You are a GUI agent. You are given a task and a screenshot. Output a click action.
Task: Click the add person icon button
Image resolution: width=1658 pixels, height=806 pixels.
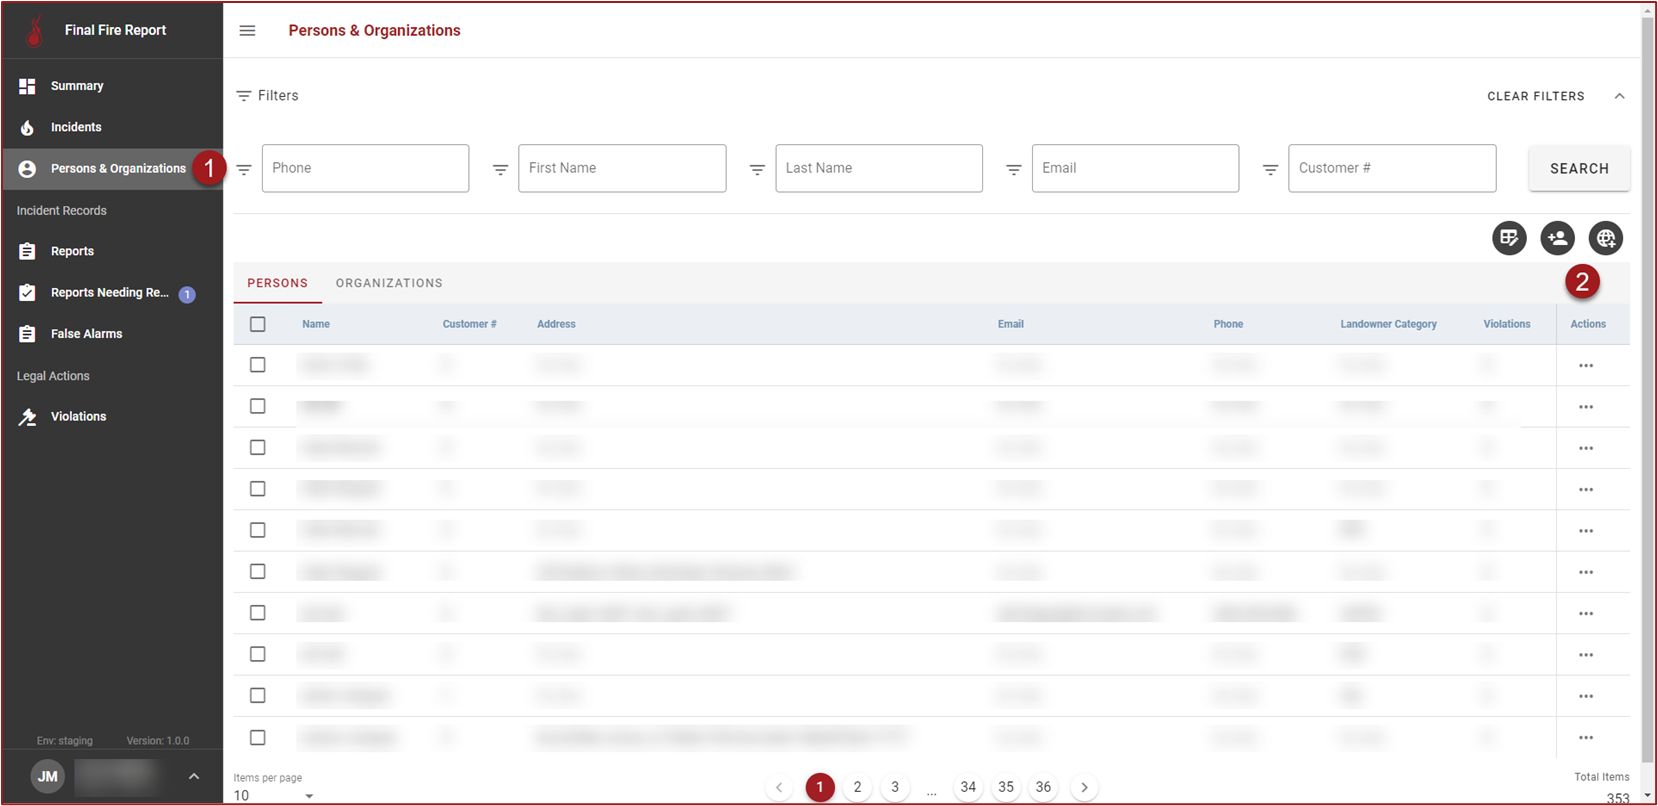click(x=1557, y=238)
